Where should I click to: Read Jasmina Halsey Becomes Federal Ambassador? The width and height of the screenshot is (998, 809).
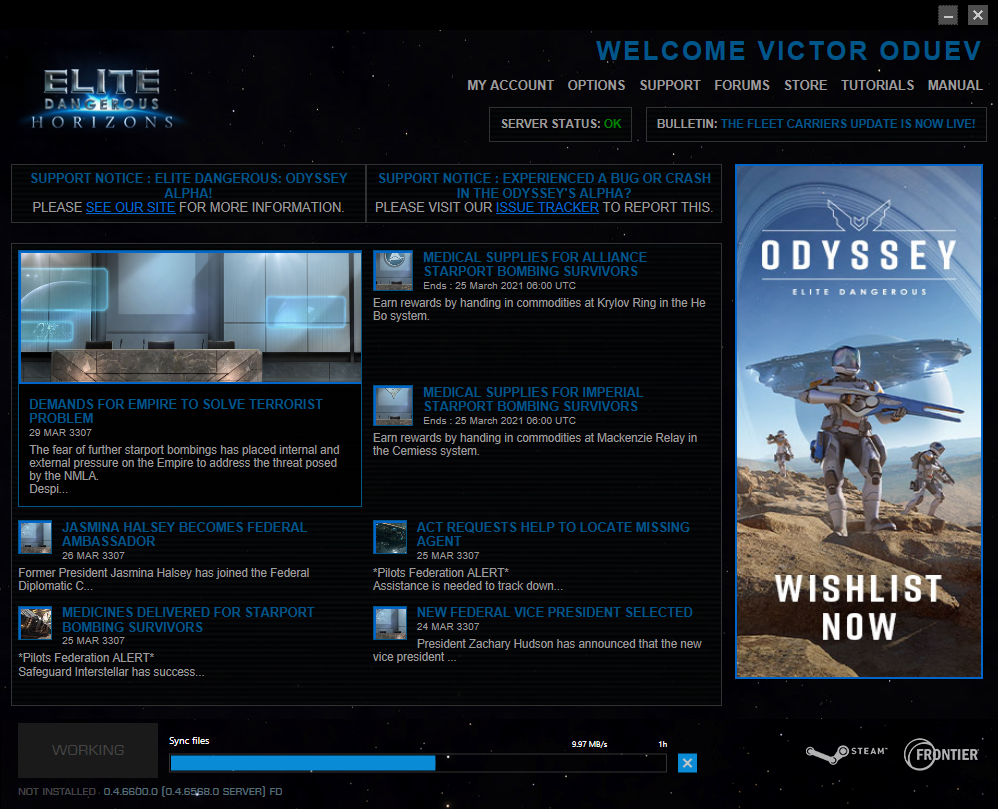185,534
